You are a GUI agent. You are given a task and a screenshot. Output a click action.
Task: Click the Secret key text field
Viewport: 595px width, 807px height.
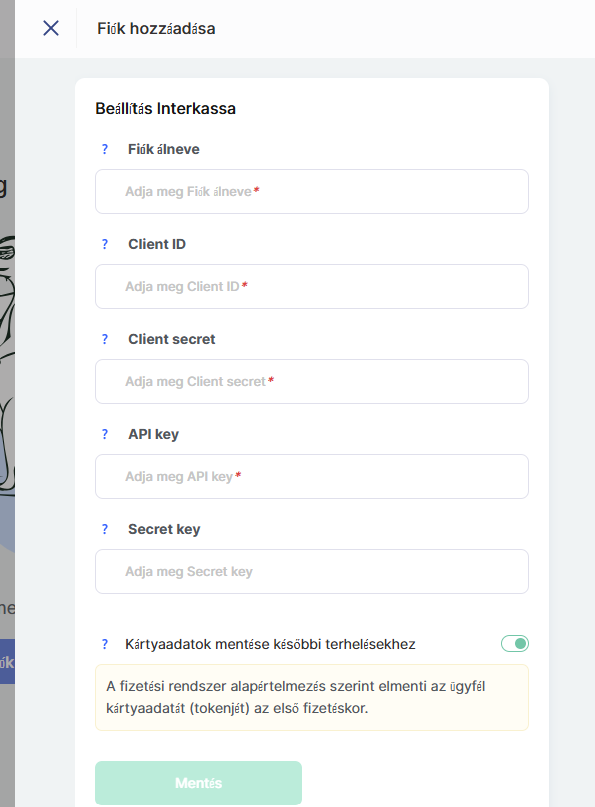click(x=312, y=571)
